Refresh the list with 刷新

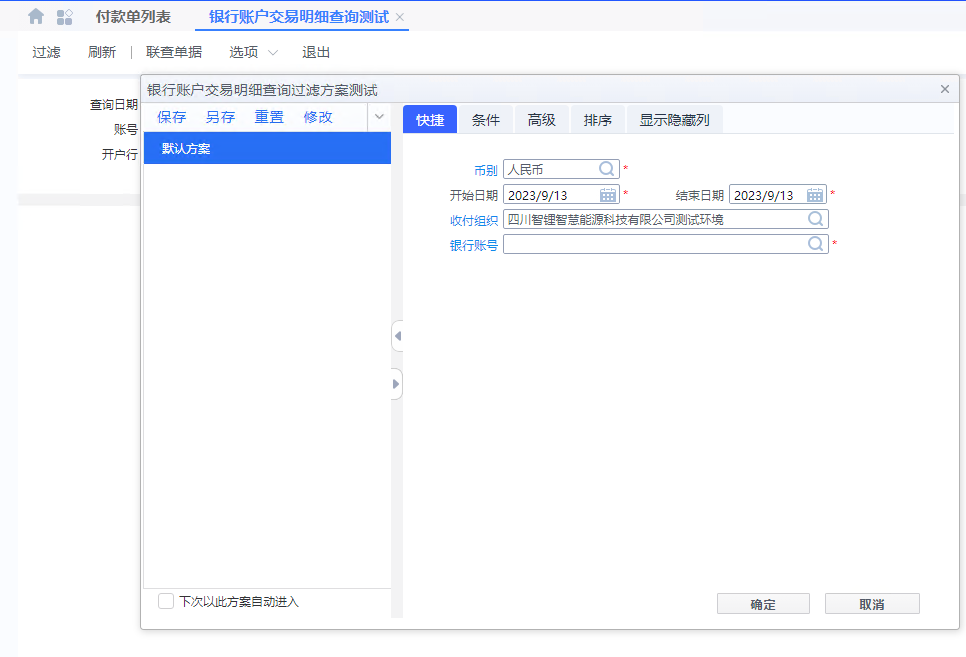(x=102, y=52)
